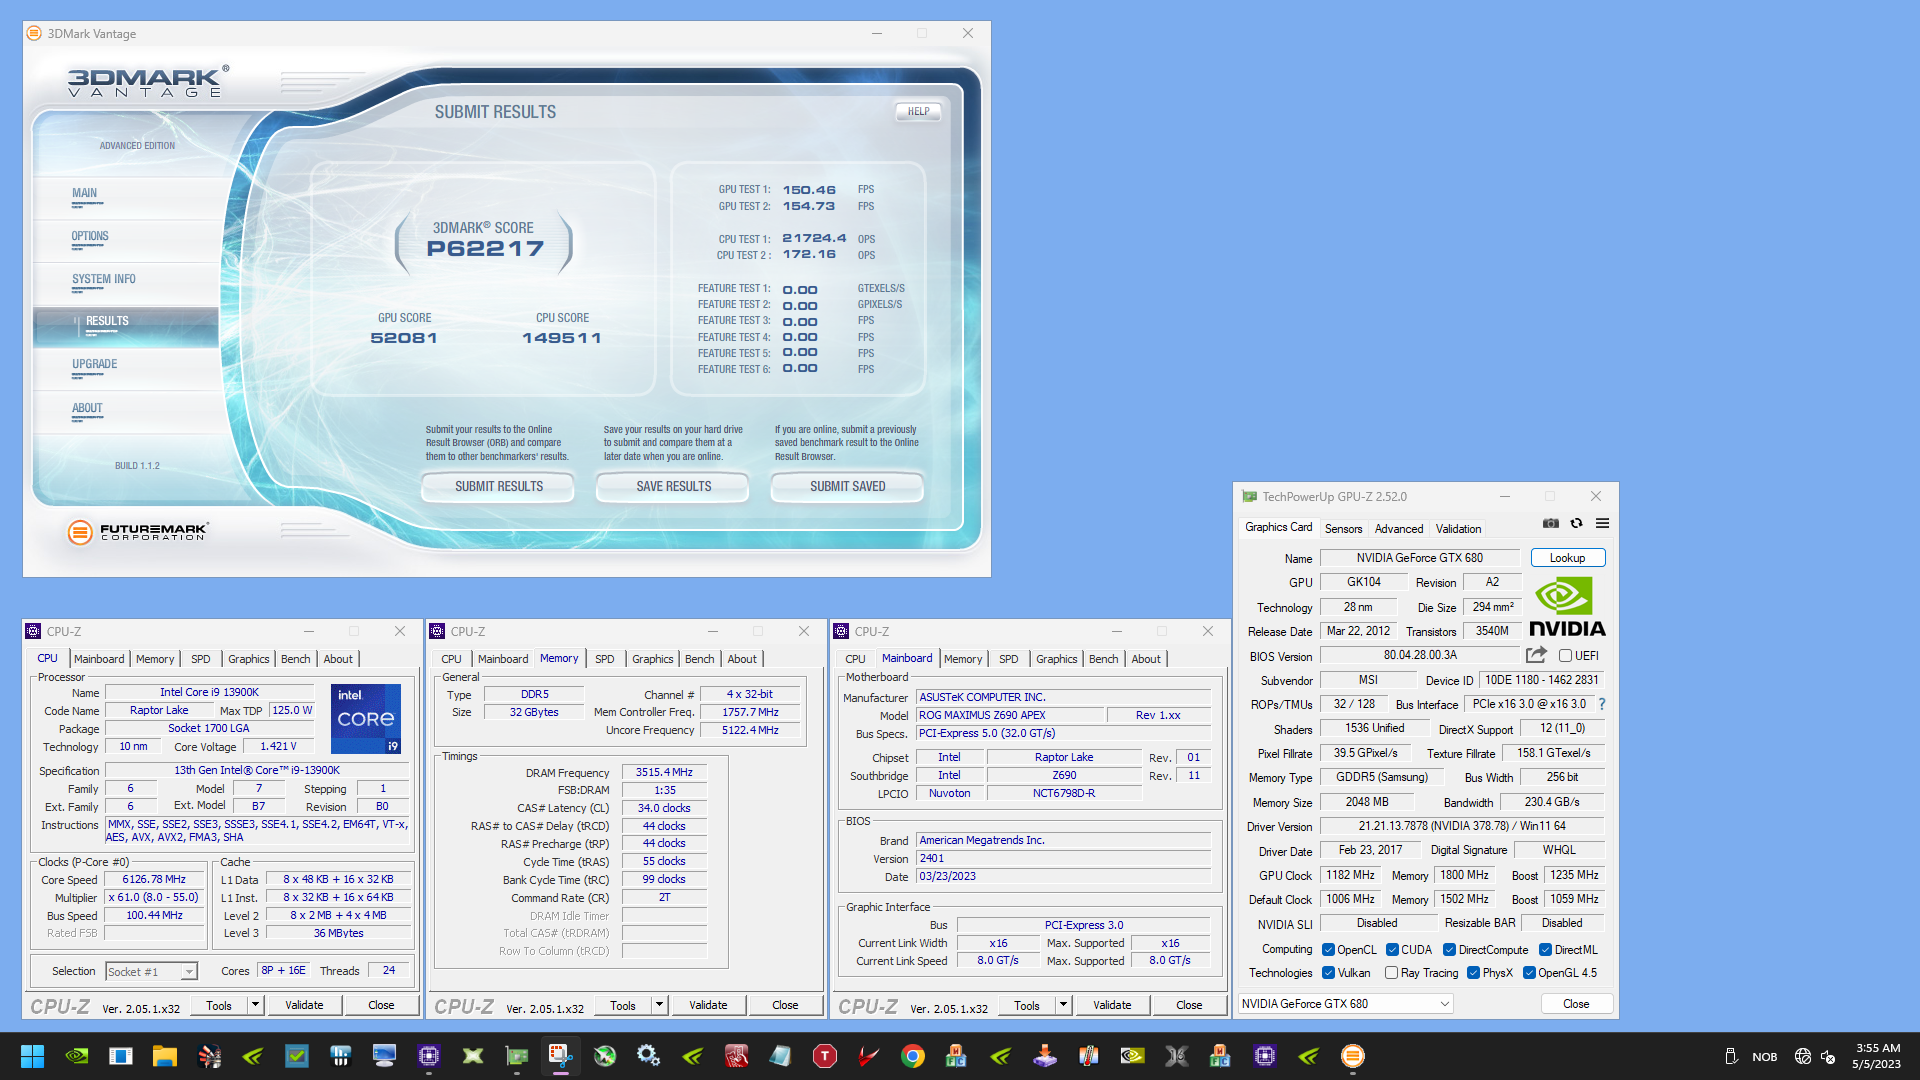1920x1080 pixels.
Task: Open ABOUT in the 3DMark Vantage sidebar
Action: click(x=87, y=409)
